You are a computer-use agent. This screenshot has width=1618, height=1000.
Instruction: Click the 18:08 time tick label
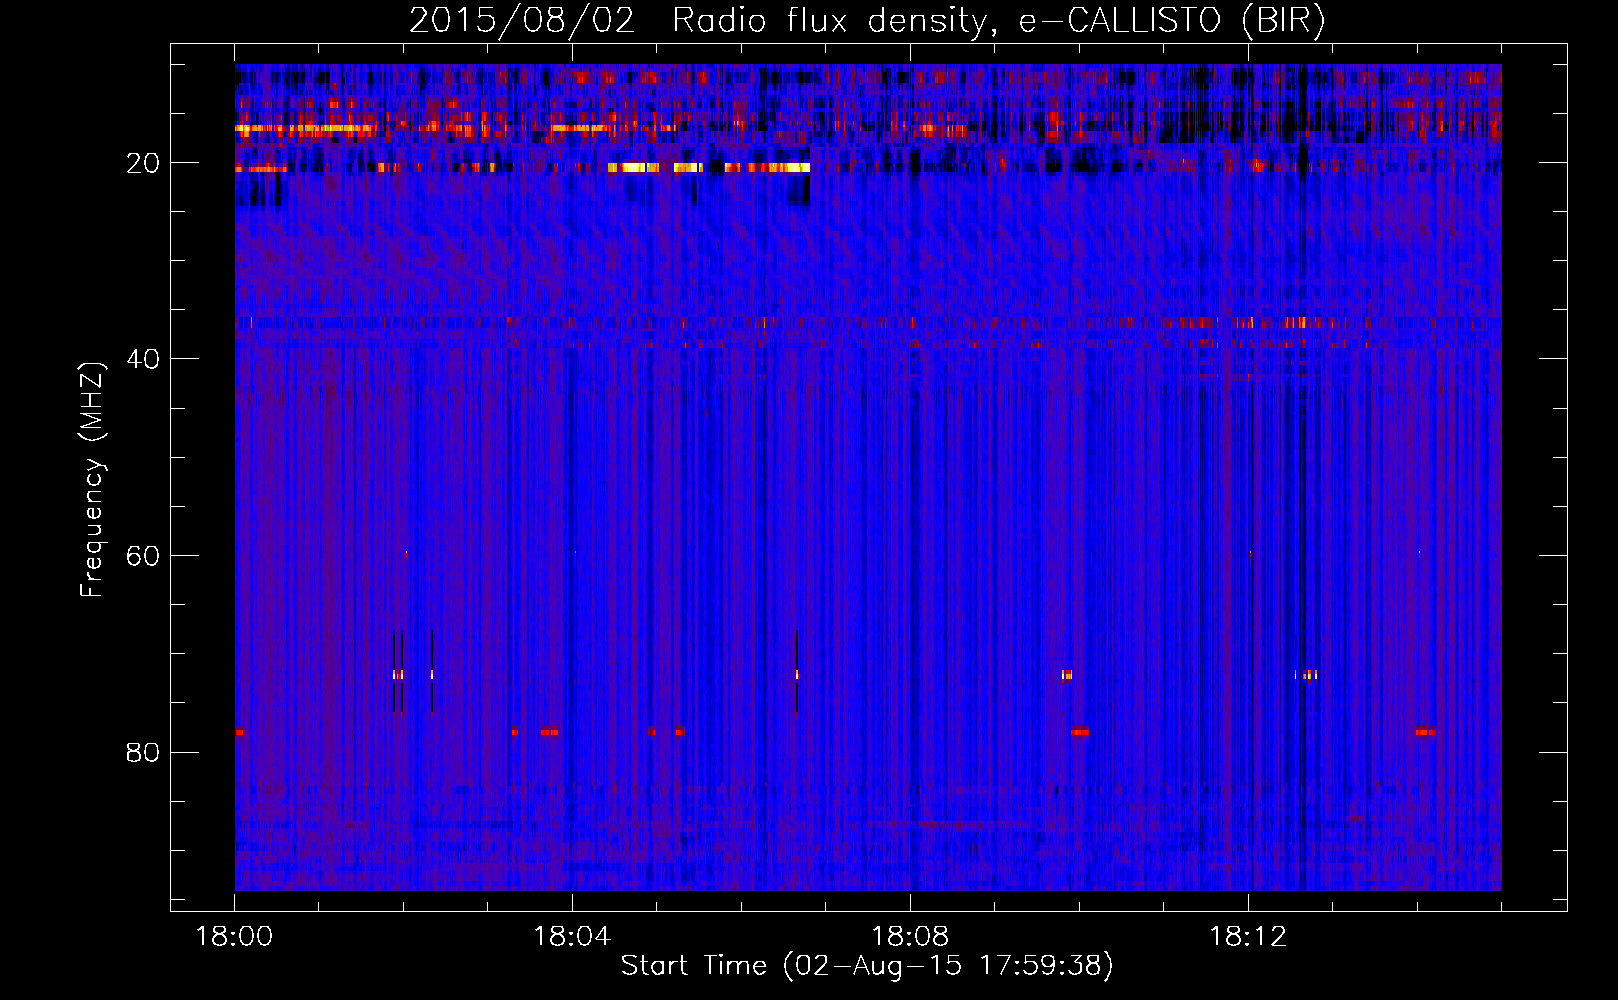click(910, 937)
